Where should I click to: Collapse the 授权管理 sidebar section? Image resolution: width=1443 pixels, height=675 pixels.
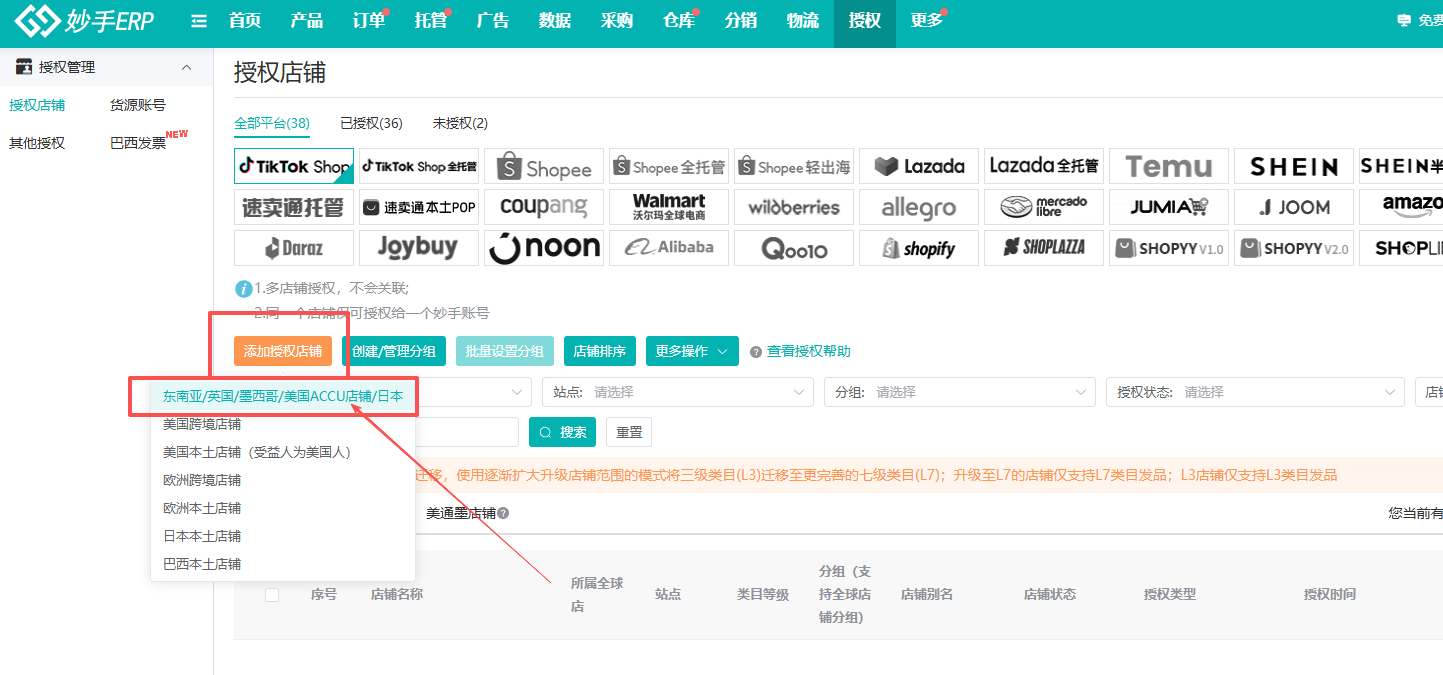[186, 67]
